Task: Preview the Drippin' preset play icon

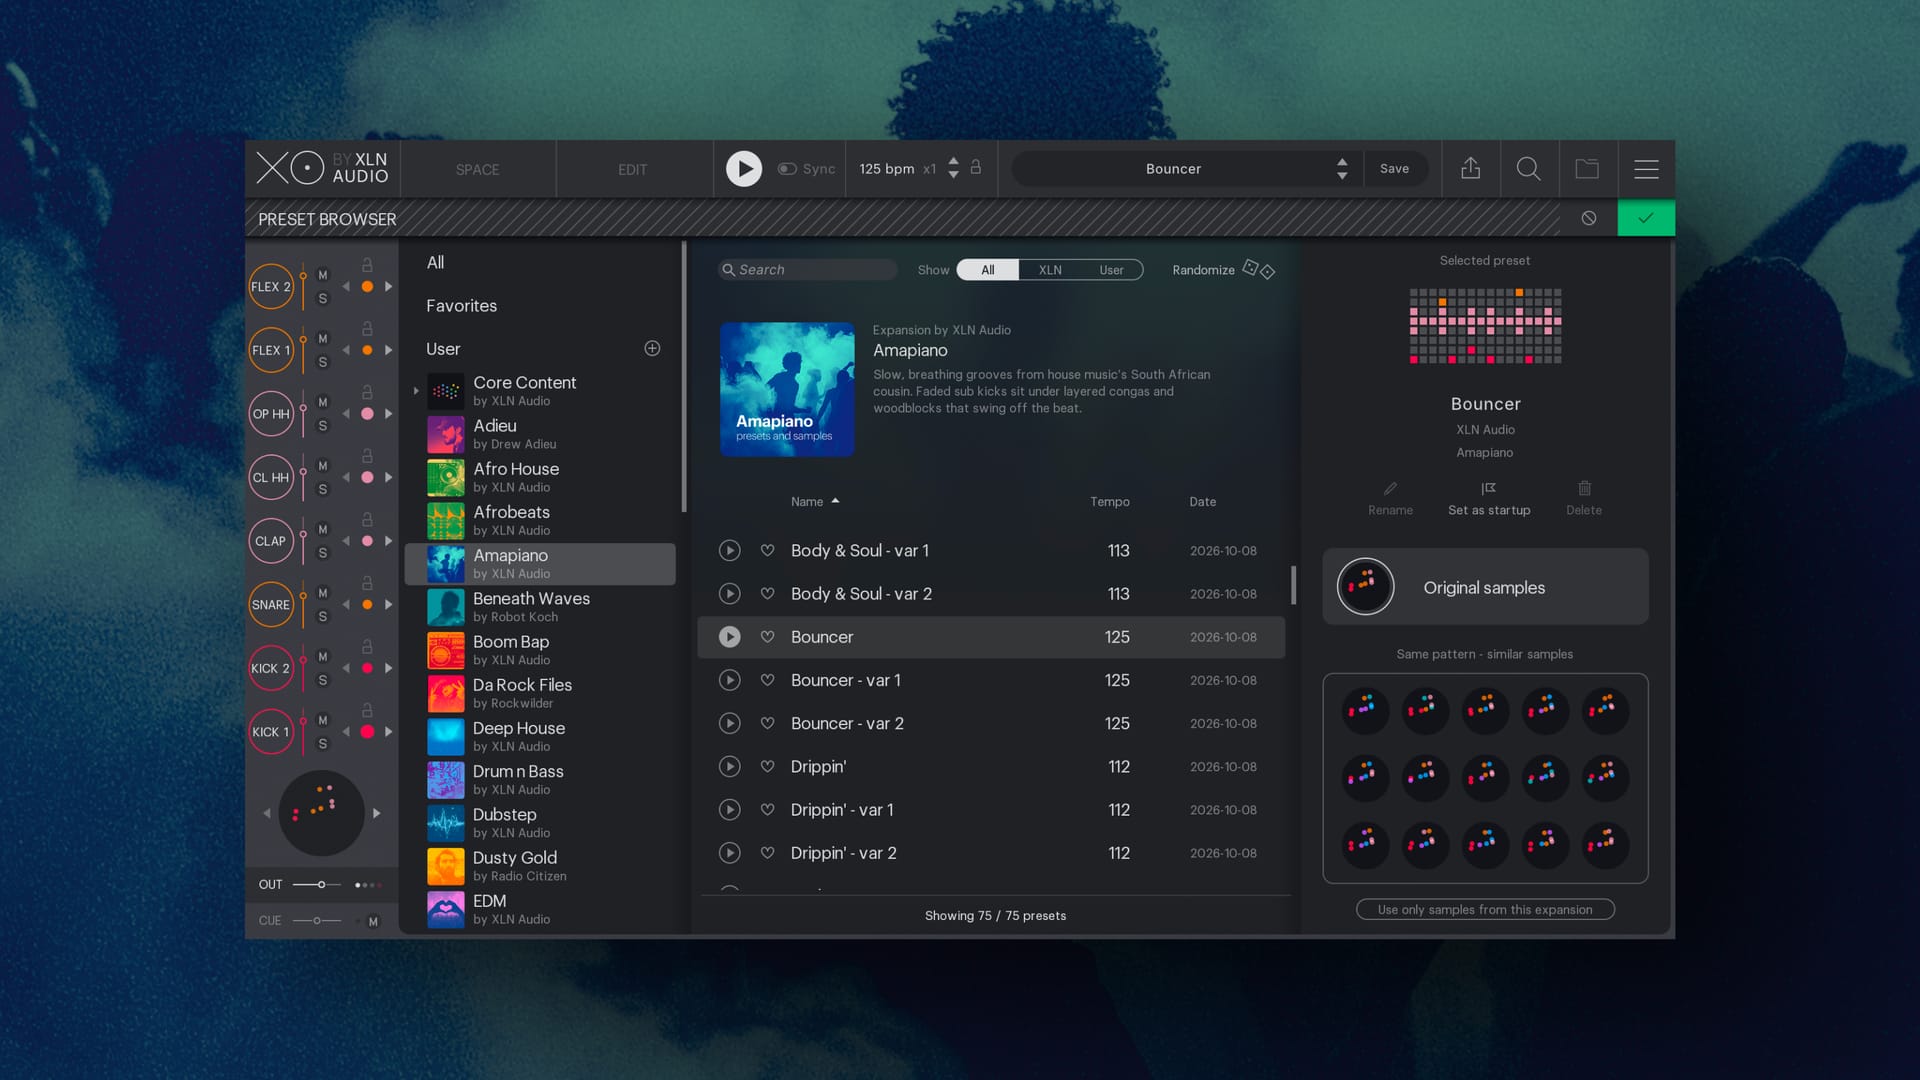Action: point(730,767)
